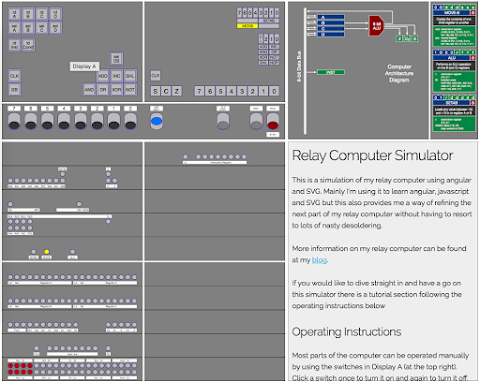The height and width of the screenshot is (382, 480).
Task: Click the 8-bit ALU block in architecture diagram
Action: pos(376,26)
